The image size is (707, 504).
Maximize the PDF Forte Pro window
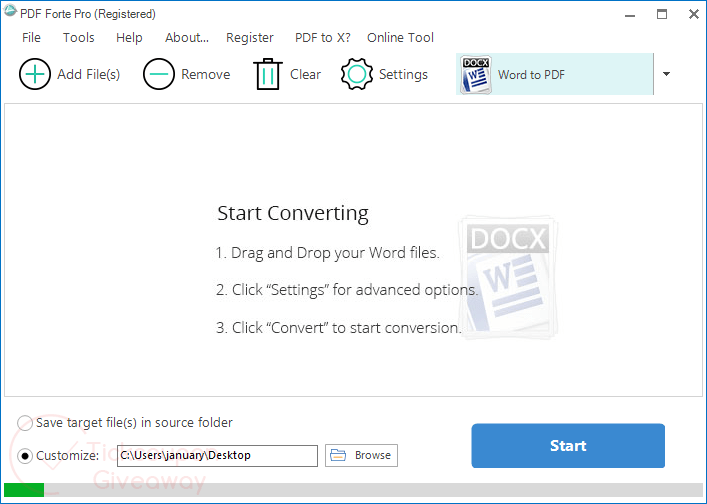(x=662, y=14)
